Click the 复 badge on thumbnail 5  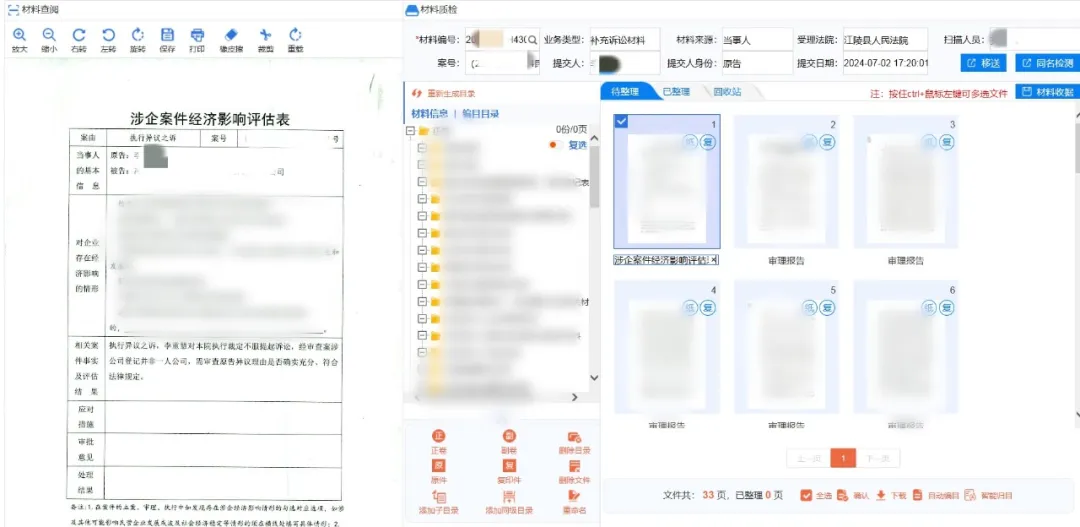[827, 308]
